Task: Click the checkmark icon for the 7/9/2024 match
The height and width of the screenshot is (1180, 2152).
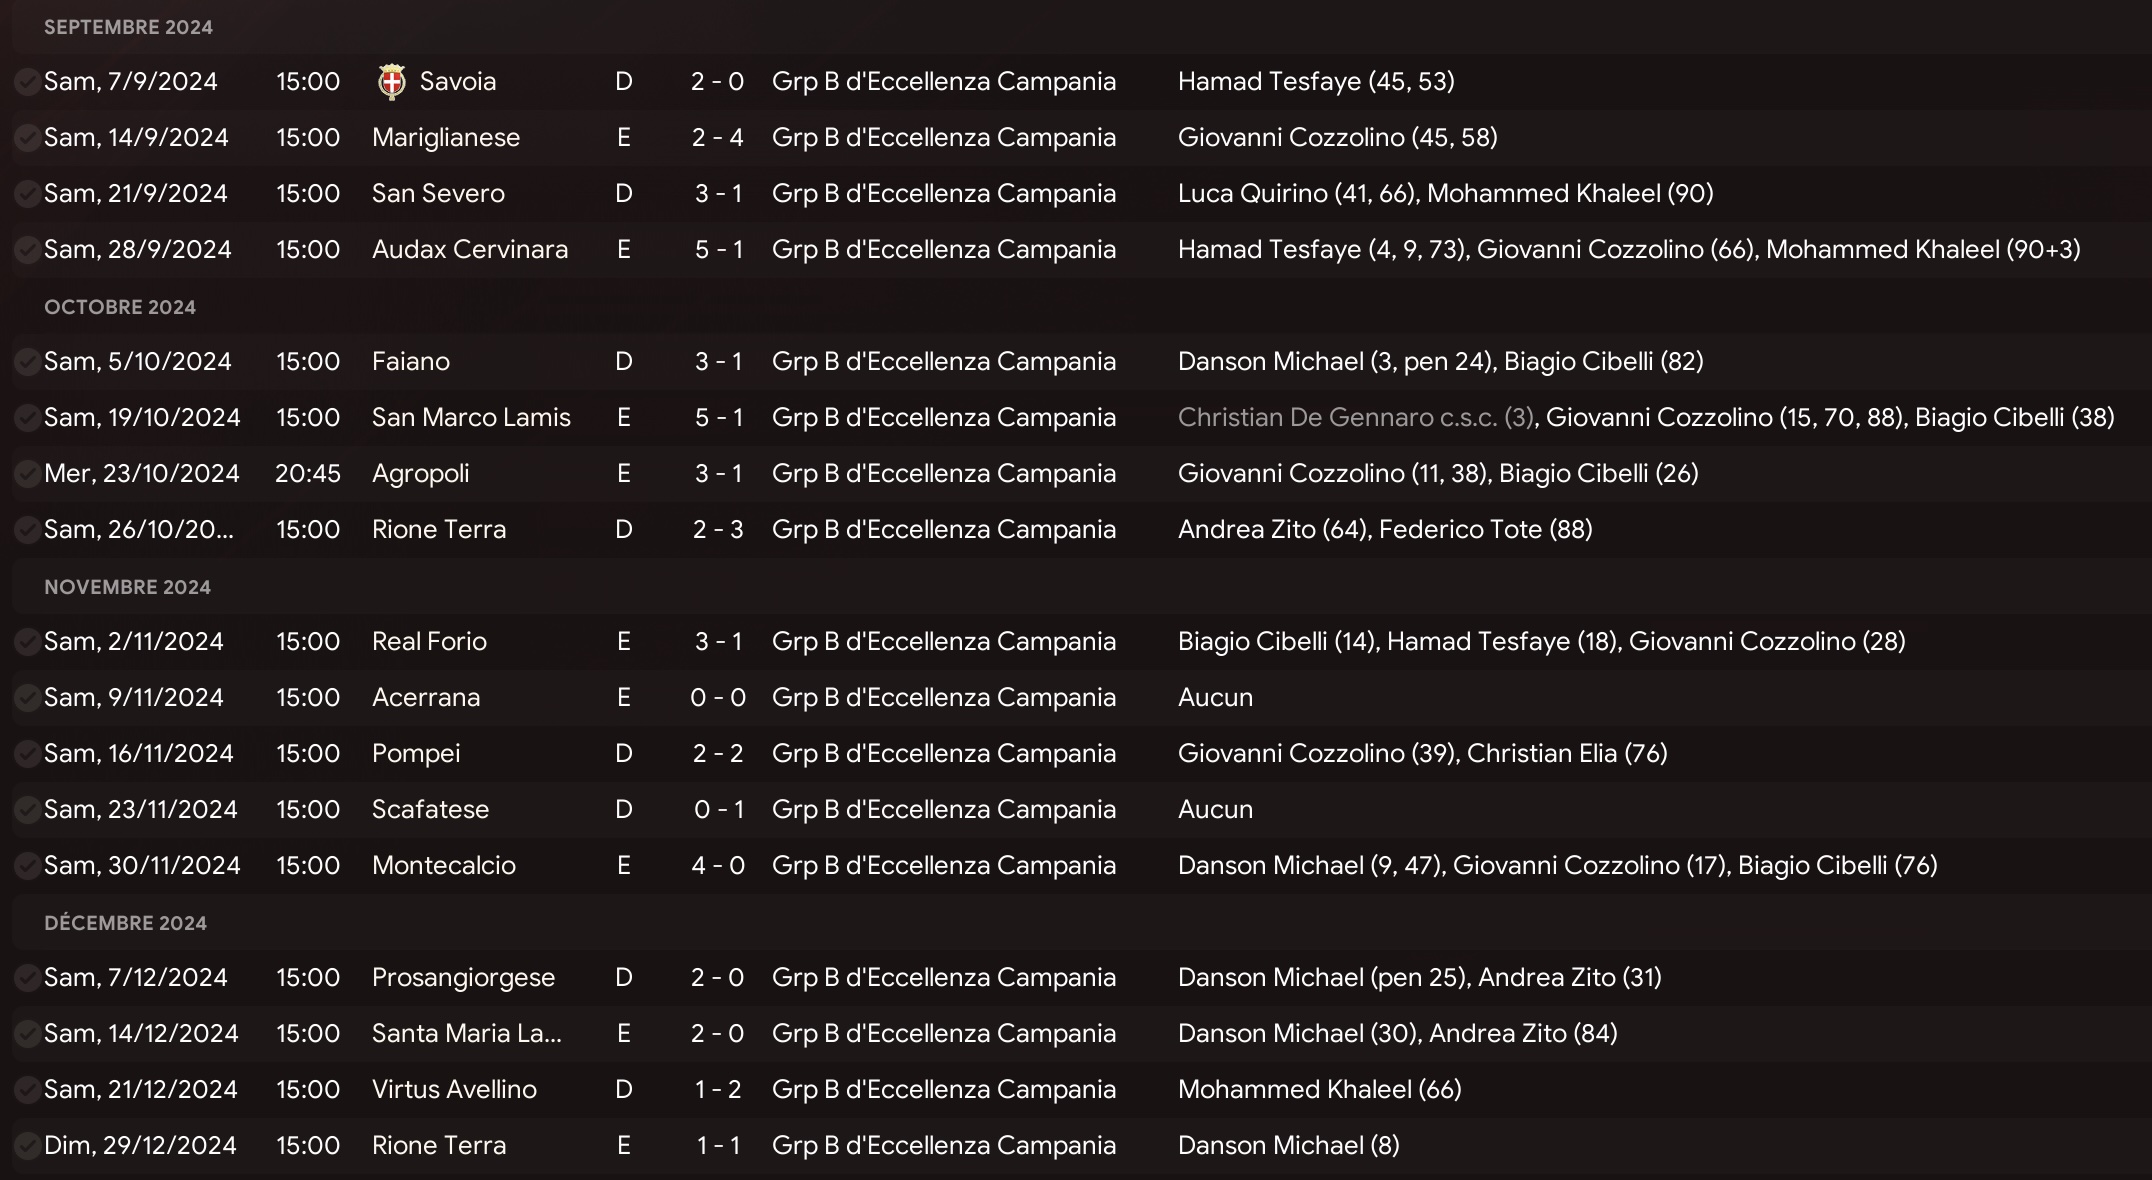Action: (27, 82)
